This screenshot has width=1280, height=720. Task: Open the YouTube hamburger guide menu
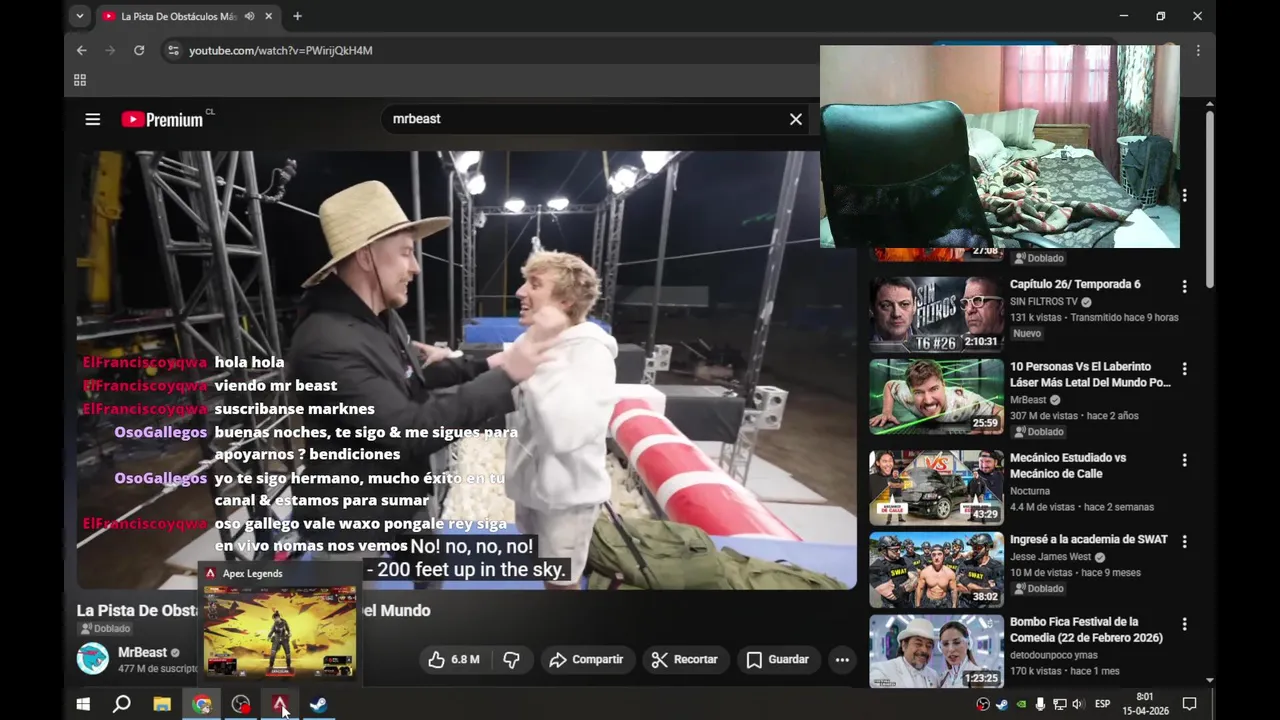click(93, 119)
